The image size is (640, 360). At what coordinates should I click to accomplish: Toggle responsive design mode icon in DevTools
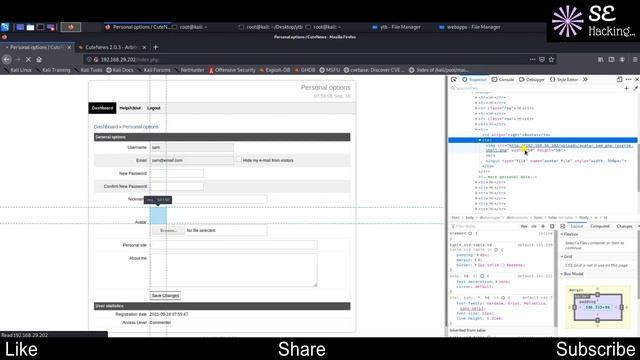pyautogui.click(x=620, y=79)
